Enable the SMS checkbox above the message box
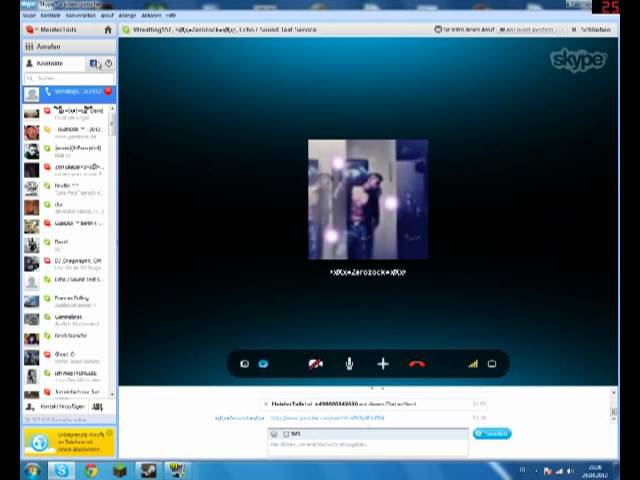Image resolution: width=640 pixels, height=480 pixels. click(x=286, y=434)
